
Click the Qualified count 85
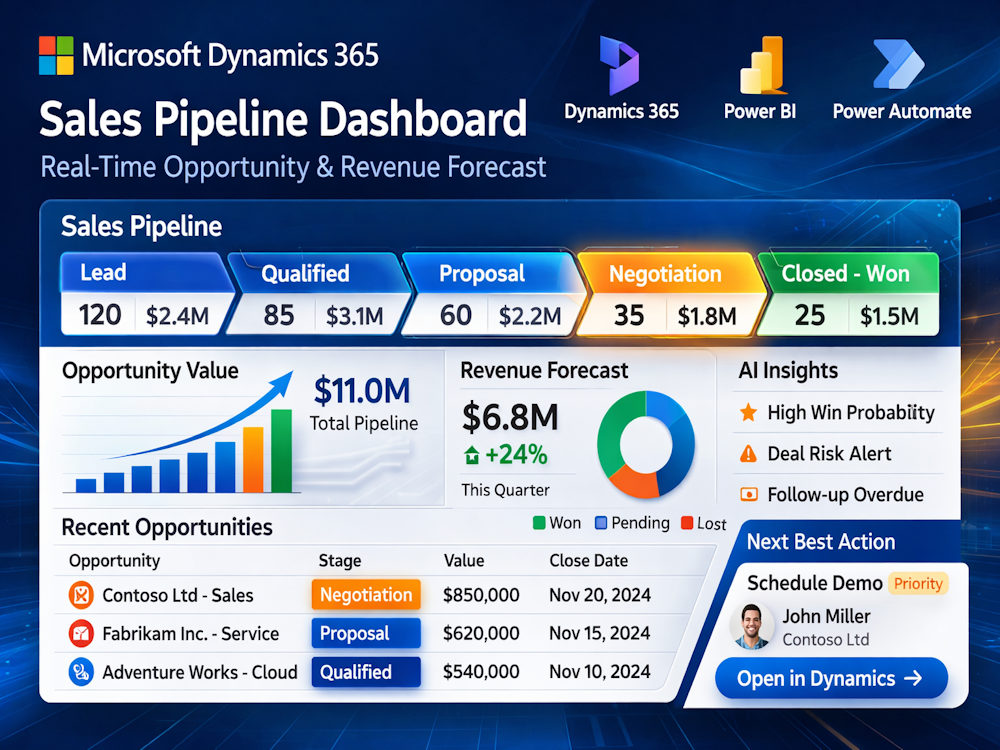(x=279, y=315)
